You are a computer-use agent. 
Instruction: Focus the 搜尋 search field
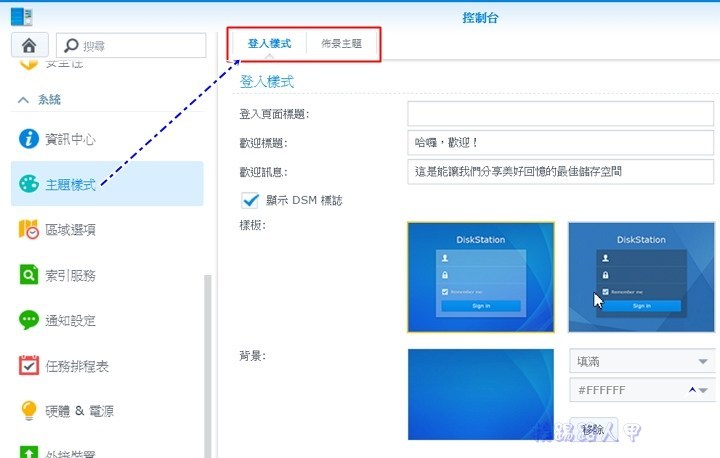(131, 45)
